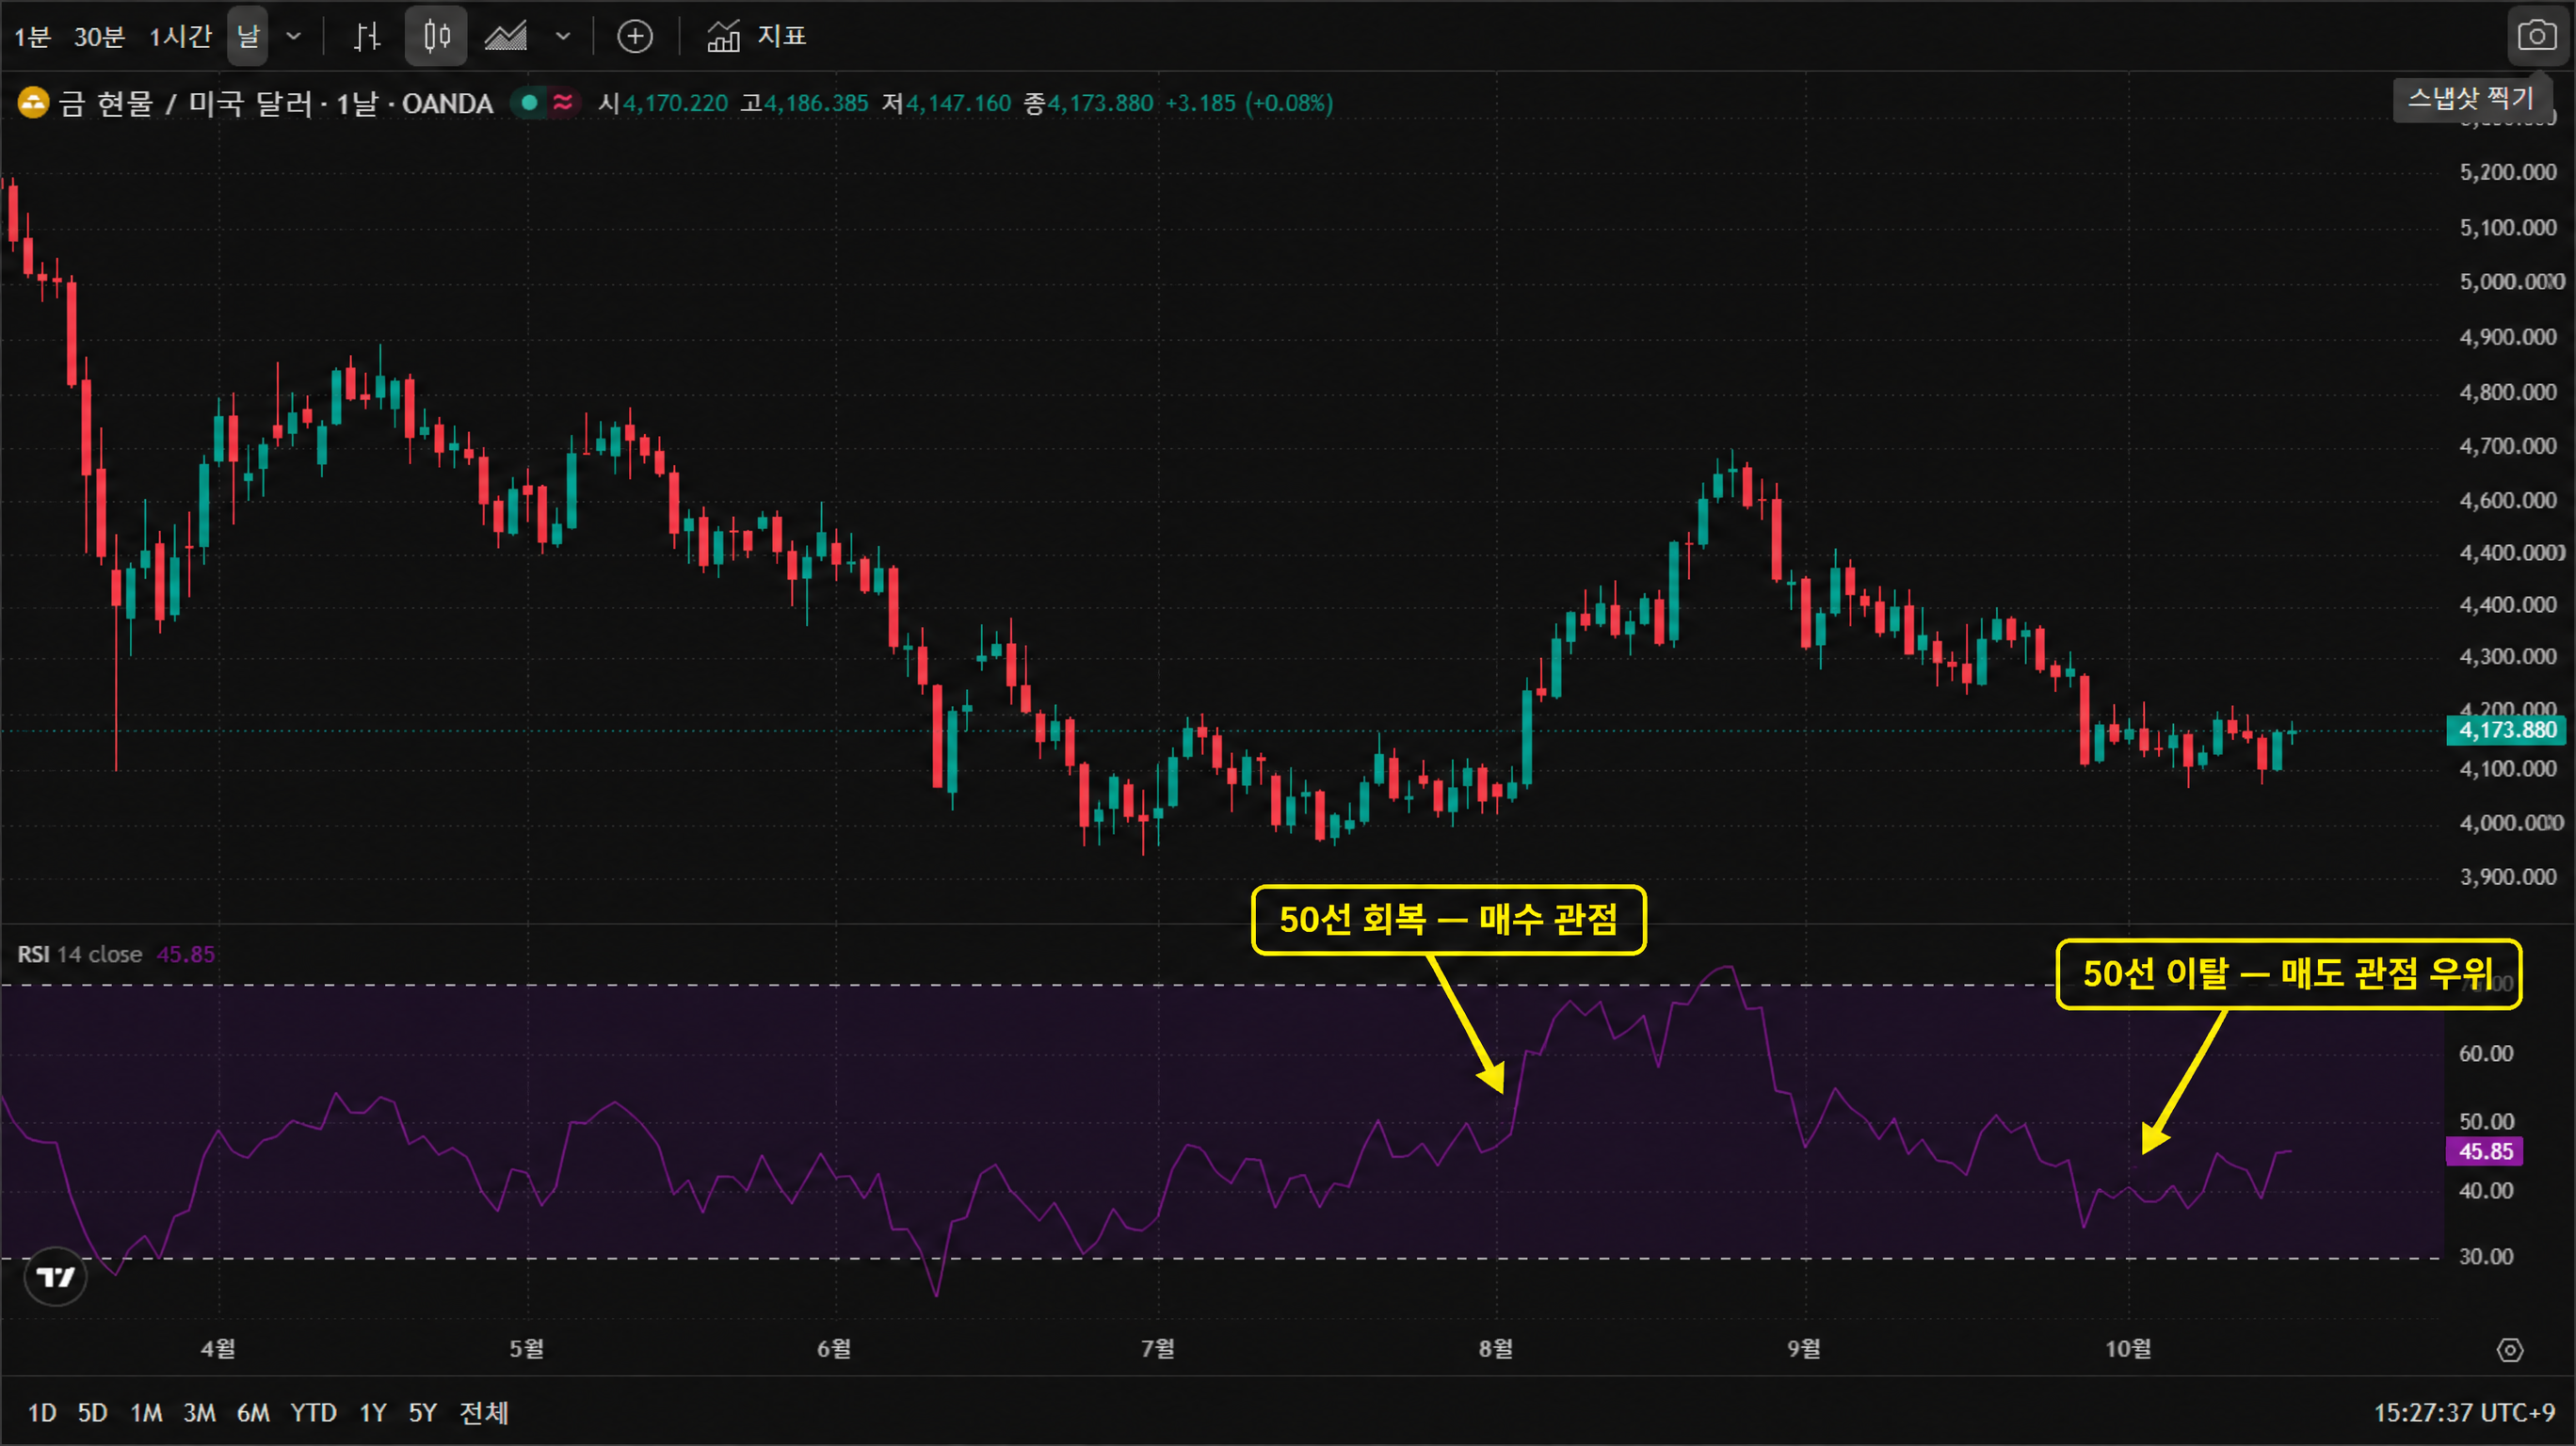Viewport: 2576px width, 1446px height.
Task: Switch to bars chart type icon
Action: pyautogui.click(x=367, y=37)
